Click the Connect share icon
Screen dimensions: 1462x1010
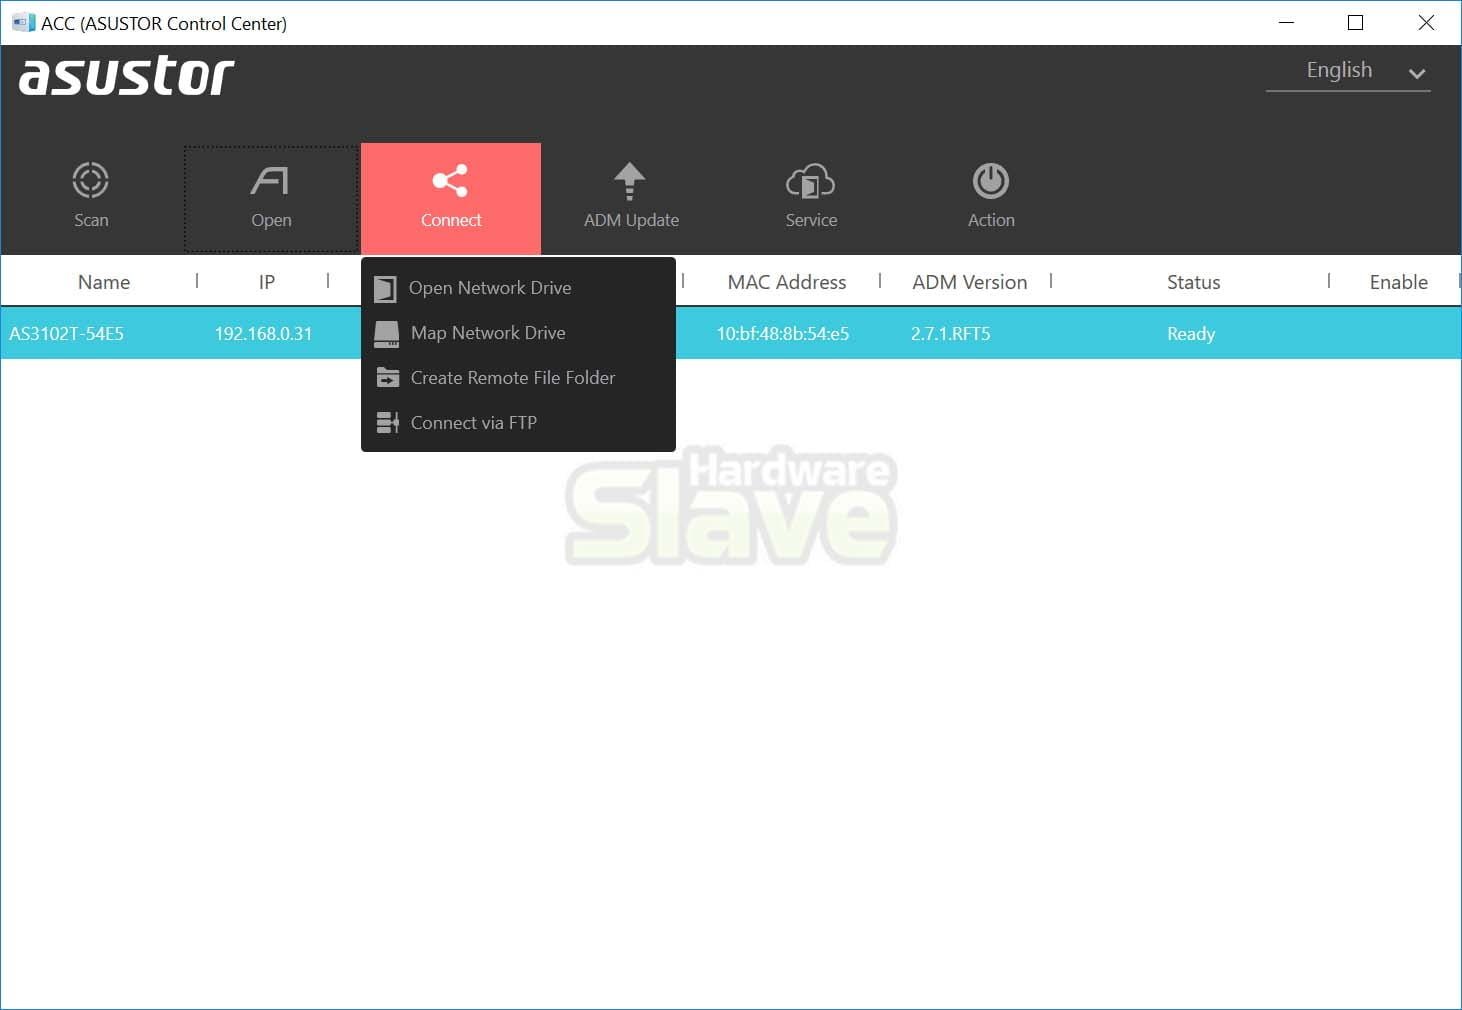[x=450, y=181]
